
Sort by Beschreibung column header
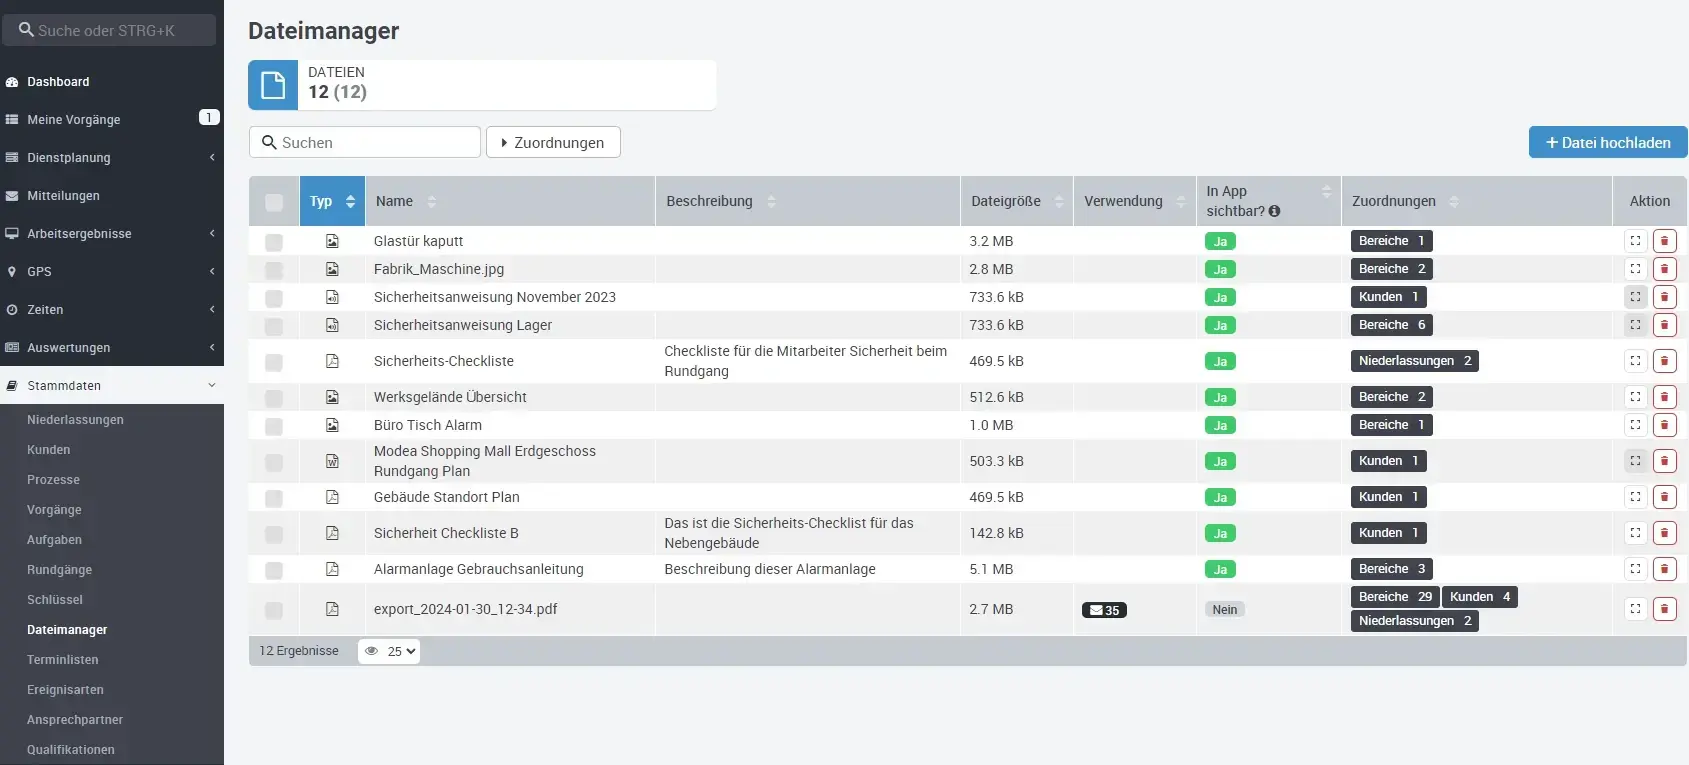(808, 201)
